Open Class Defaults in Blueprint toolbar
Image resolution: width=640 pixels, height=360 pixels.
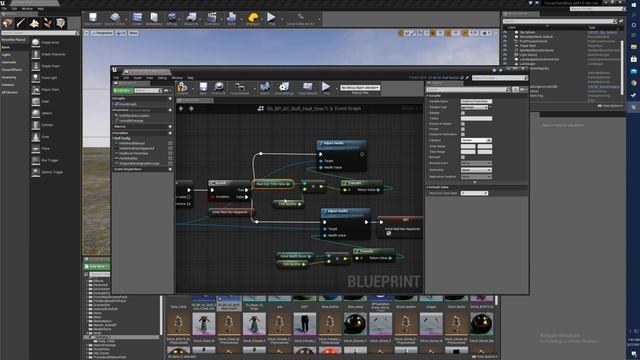[307, 88]
